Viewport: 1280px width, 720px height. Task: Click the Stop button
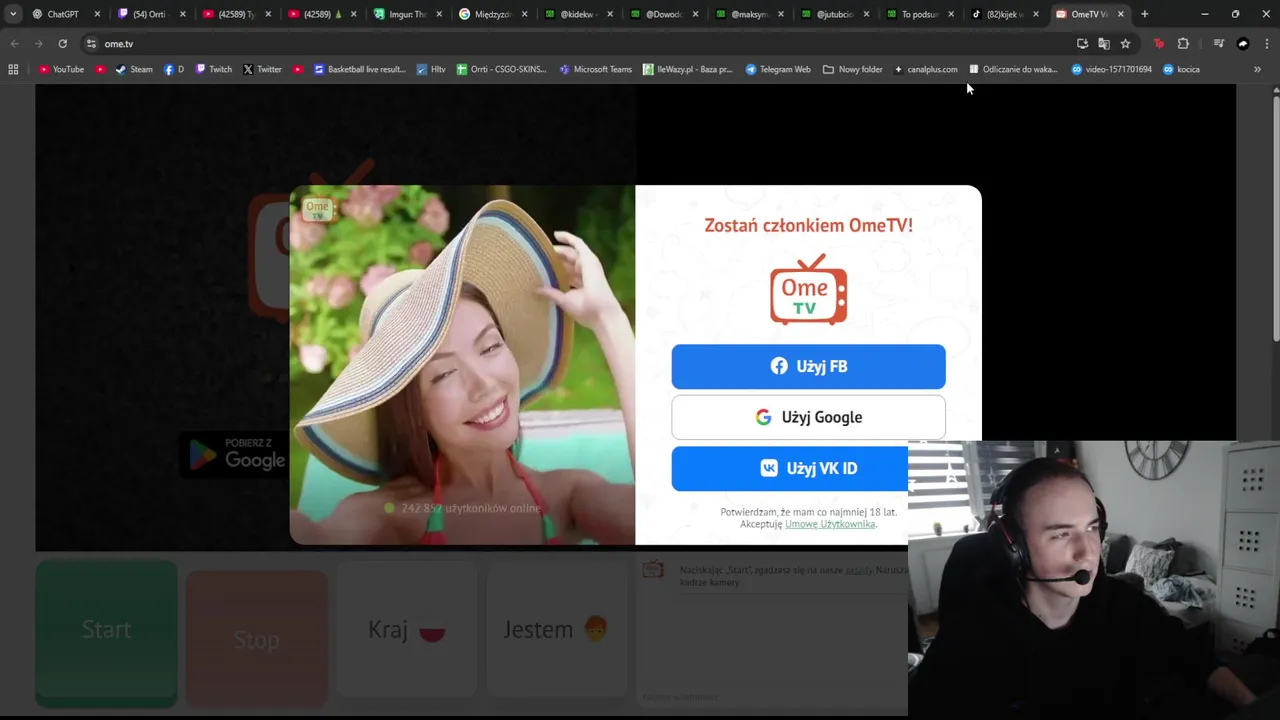[256, 639]
